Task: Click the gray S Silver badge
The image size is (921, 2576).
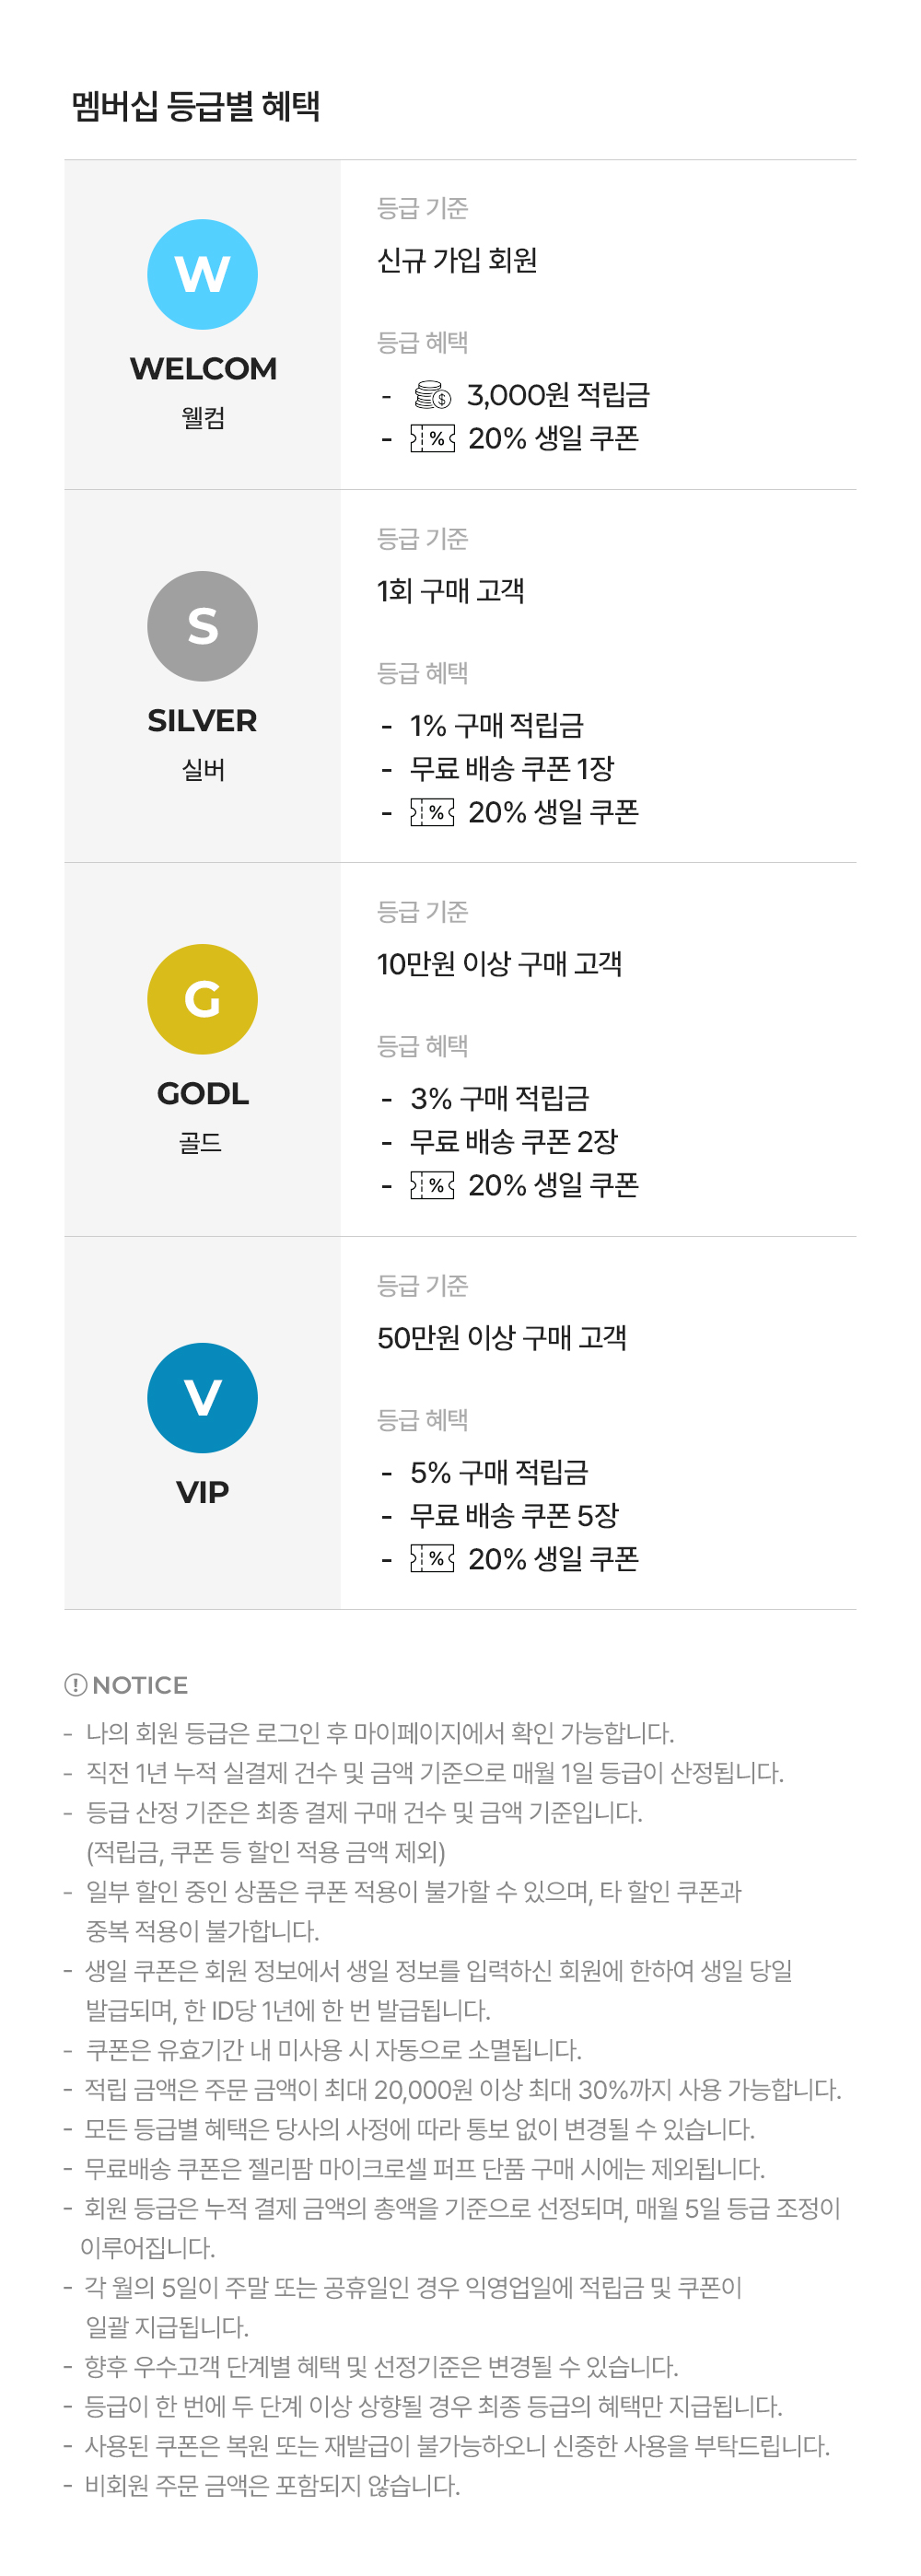Action: pyautogui.click(x=202, y=626)
